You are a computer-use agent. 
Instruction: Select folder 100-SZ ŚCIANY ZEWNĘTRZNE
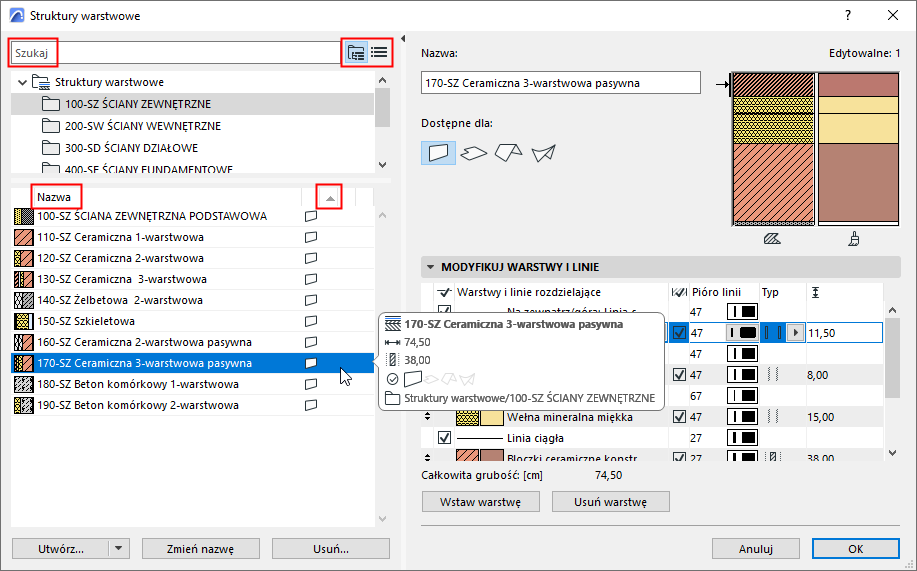pos(192,104)
